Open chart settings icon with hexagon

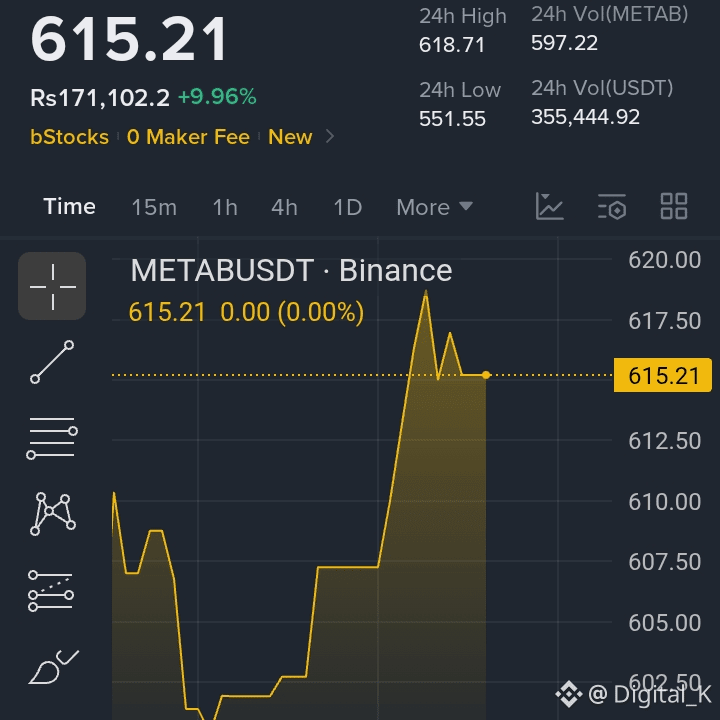point(612,206)
